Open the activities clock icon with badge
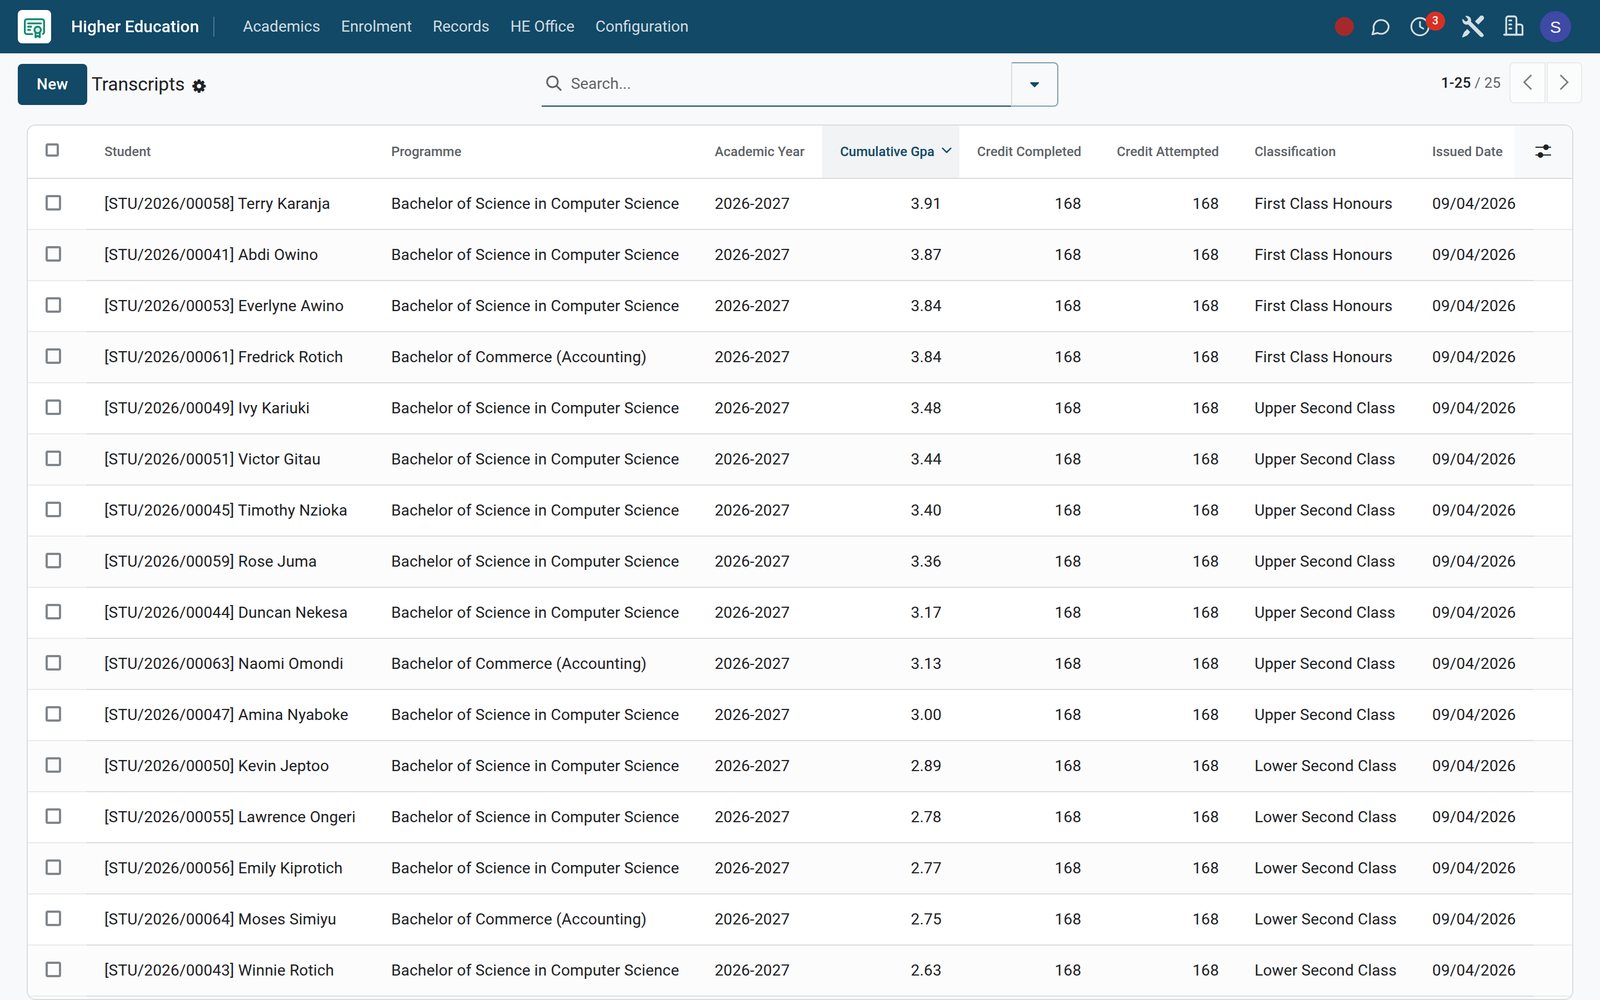Image resolution: width=1600 pixels, height=1000 pixels. [x=1420, y=27]
